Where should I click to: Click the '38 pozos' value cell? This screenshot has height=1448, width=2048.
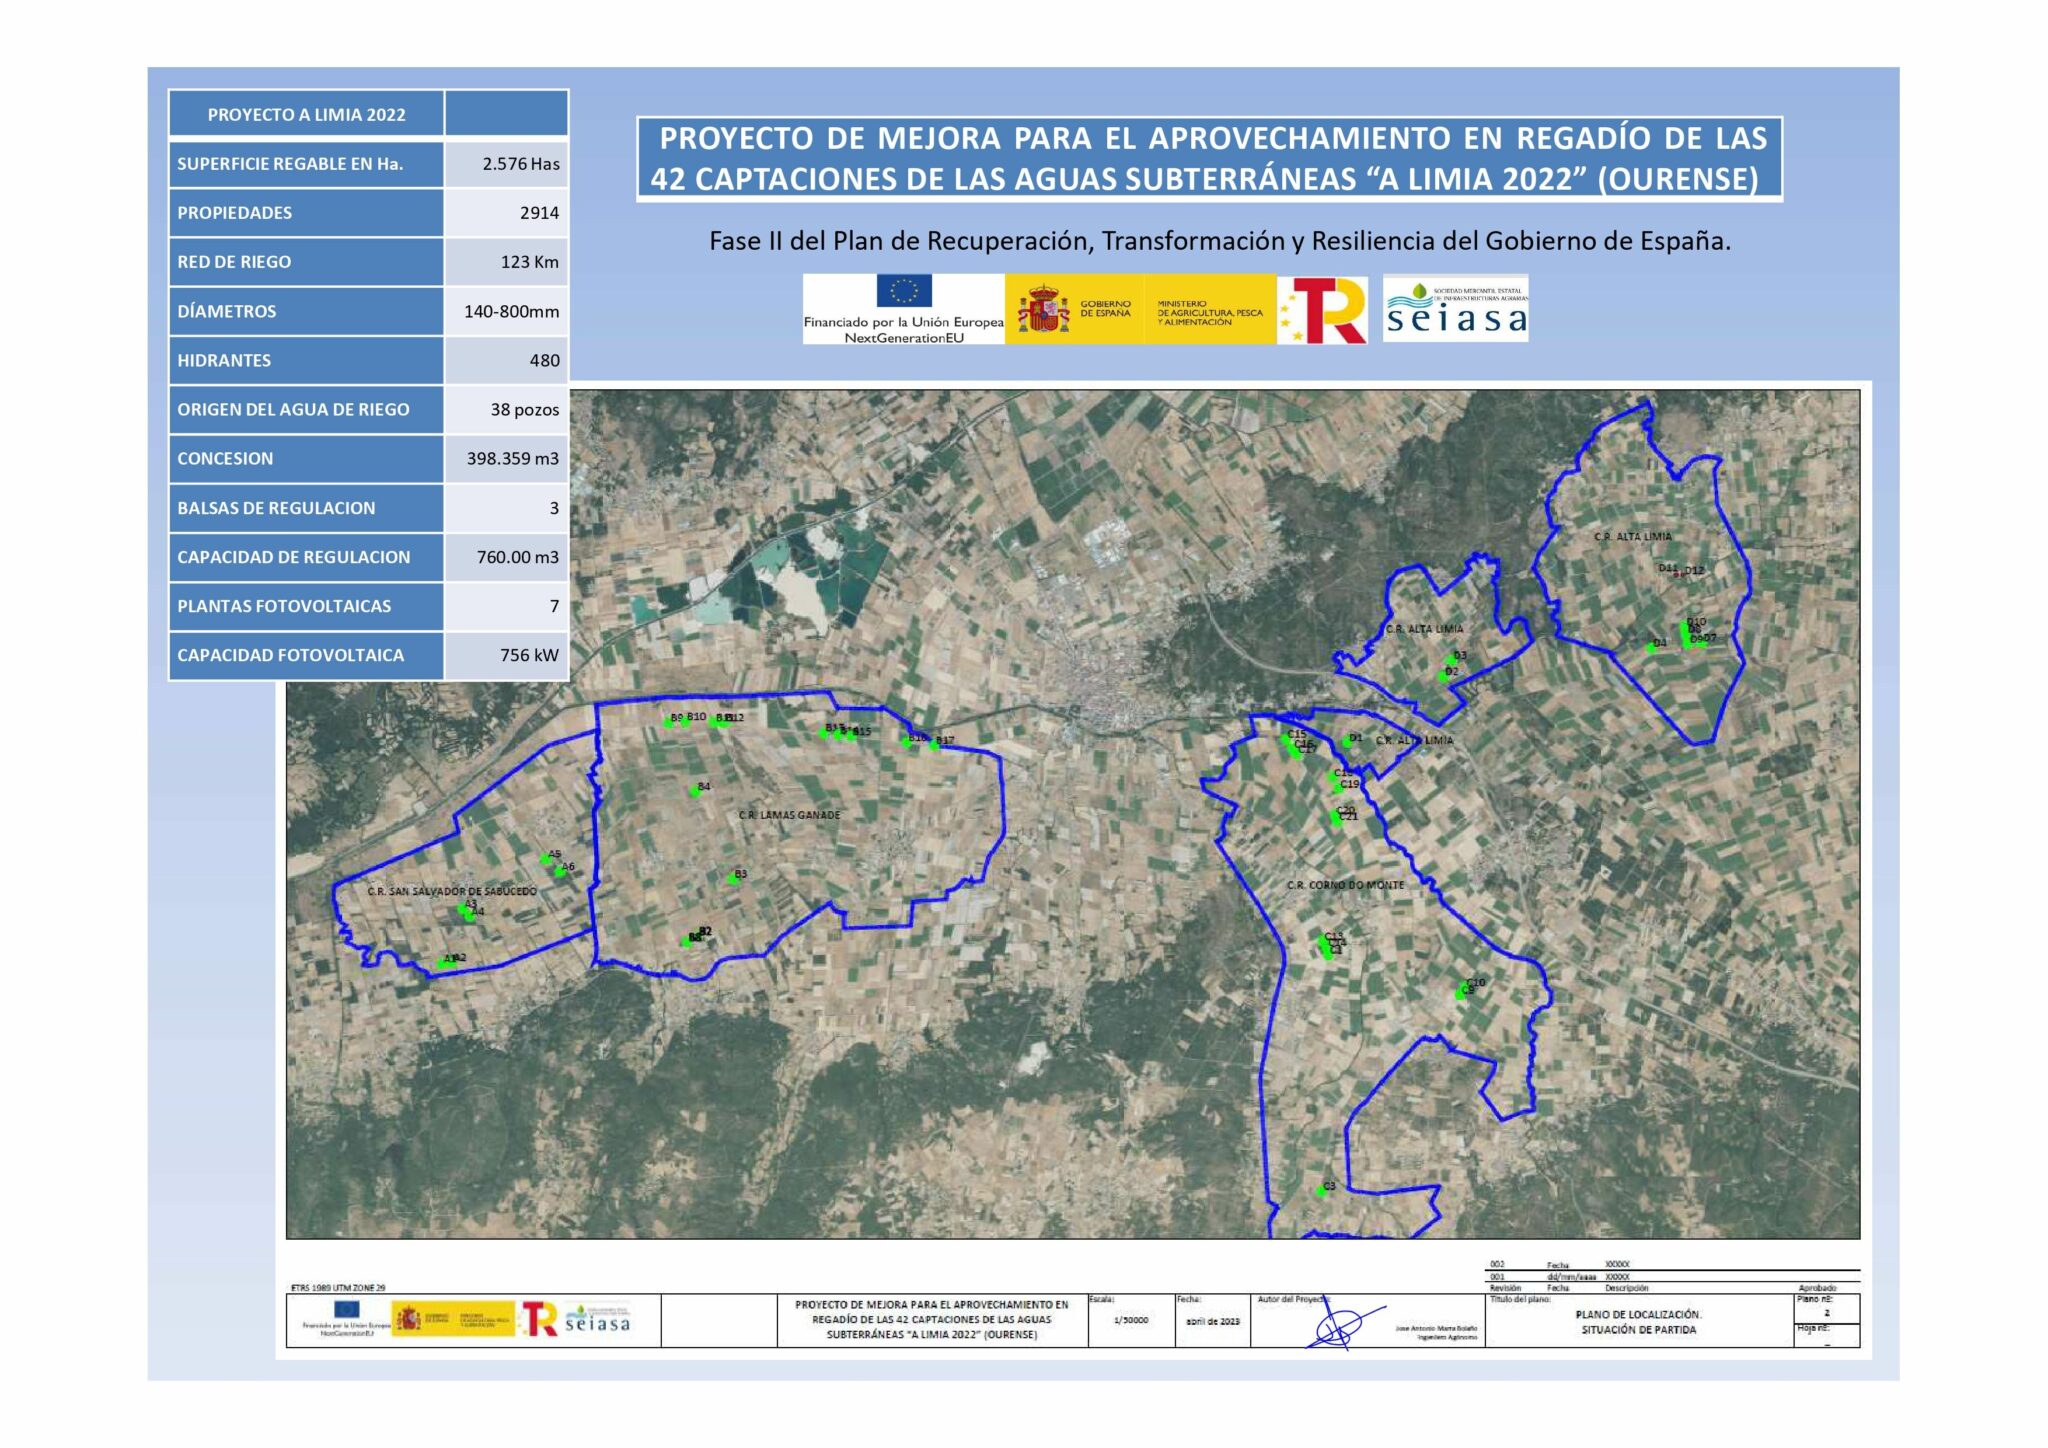507,409
